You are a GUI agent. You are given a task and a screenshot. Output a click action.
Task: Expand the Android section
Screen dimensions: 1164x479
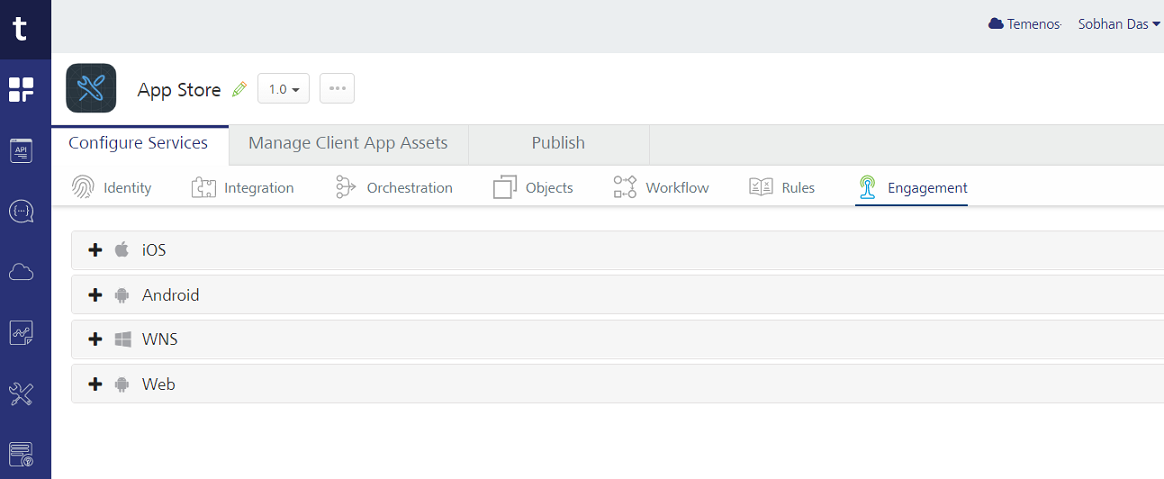point(96,295)
